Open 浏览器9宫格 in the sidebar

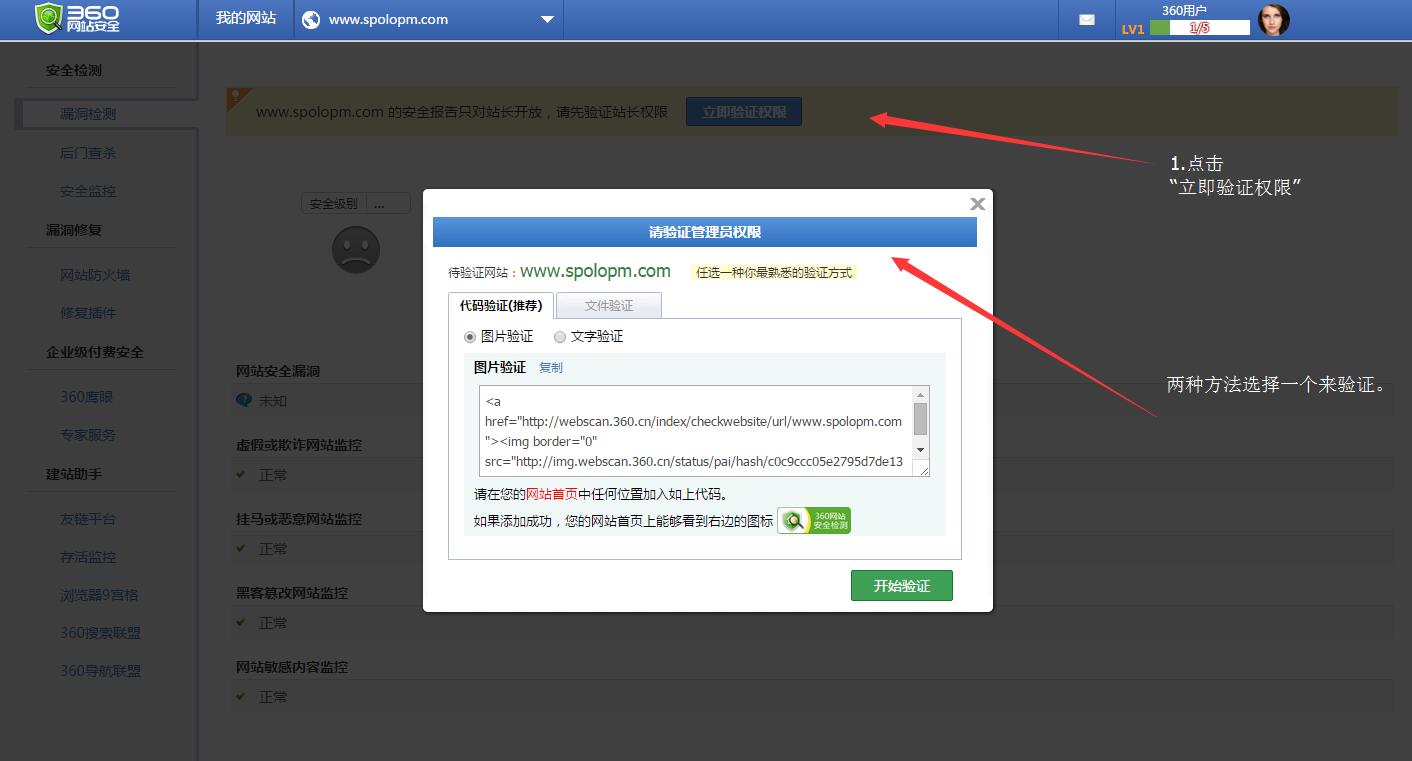pyautogui.click(x=99, y=595)
